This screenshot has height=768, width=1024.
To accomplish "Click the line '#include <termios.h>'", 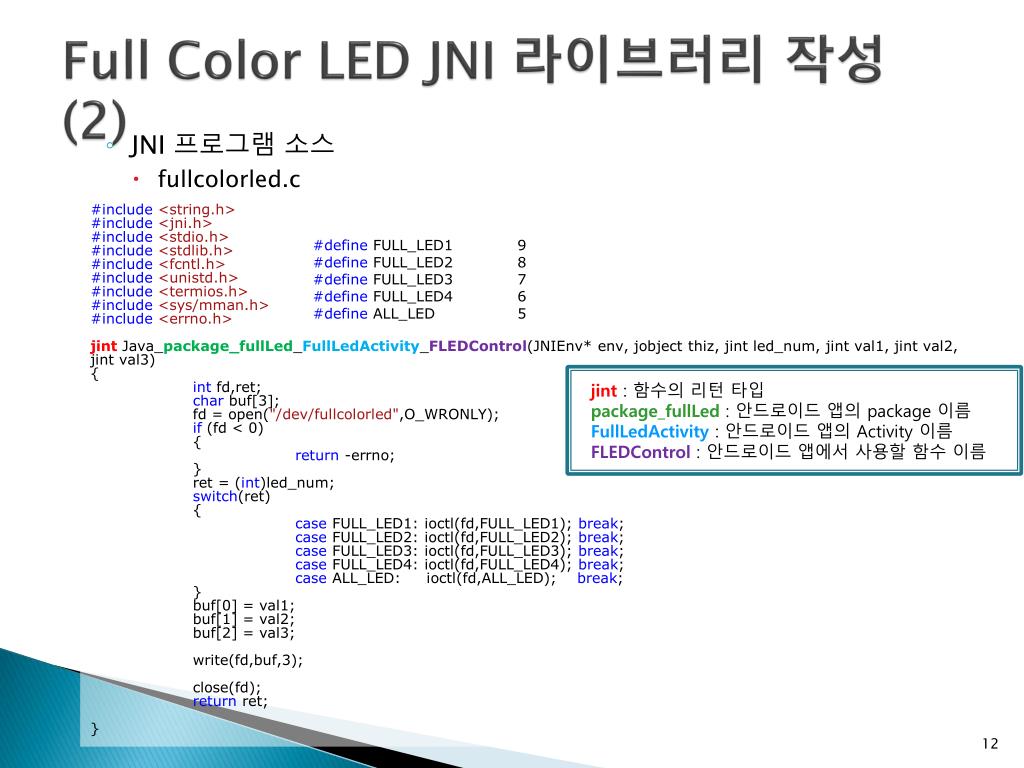I will tap(169, 292).
